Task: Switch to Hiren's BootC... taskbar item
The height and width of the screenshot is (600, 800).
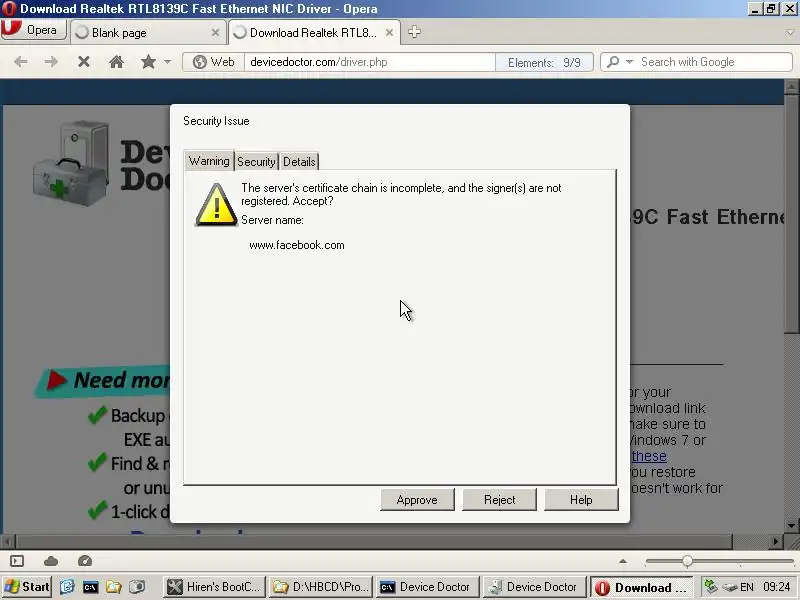Action: click(x=215, y=587)
